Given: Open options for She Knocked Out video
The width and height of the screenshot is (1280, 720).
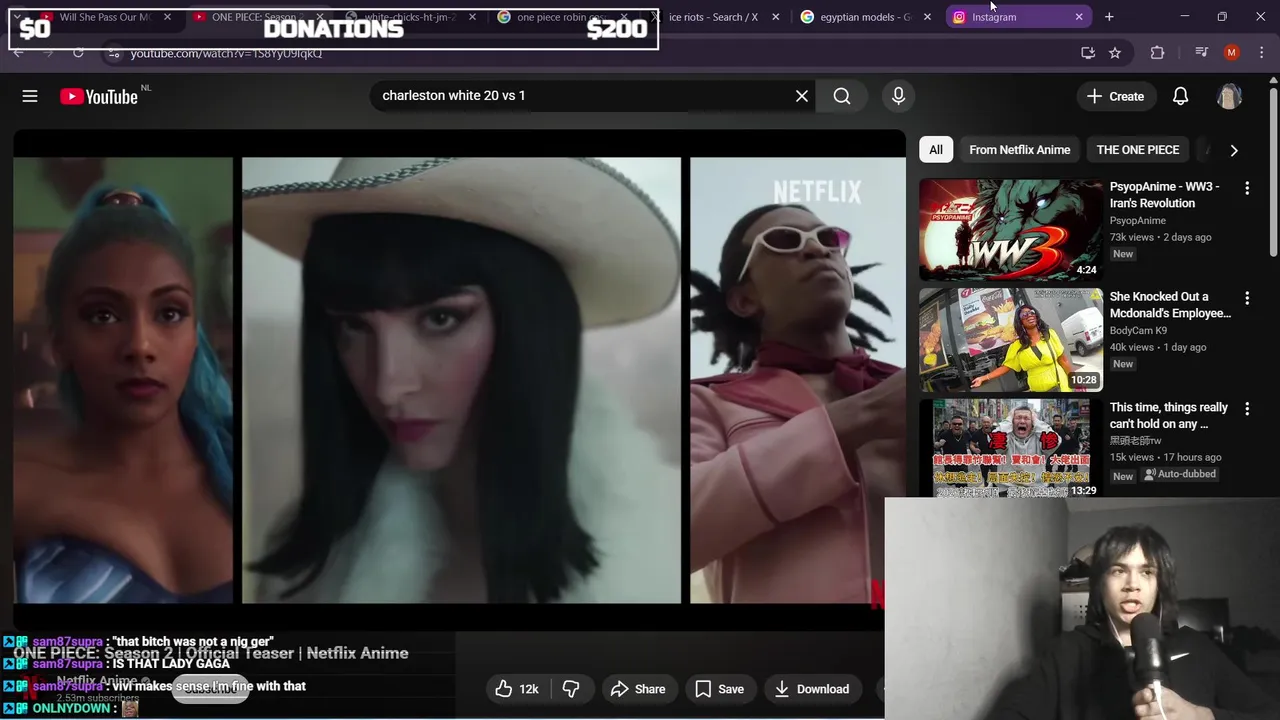Looking at the screenshot, I should click(1247, 298).
